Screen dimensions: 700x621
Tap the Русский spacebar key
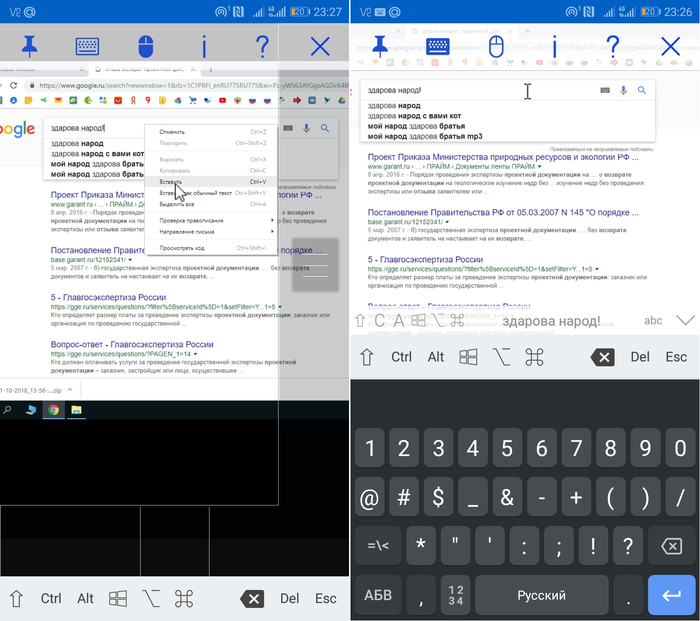coord(542,595)
